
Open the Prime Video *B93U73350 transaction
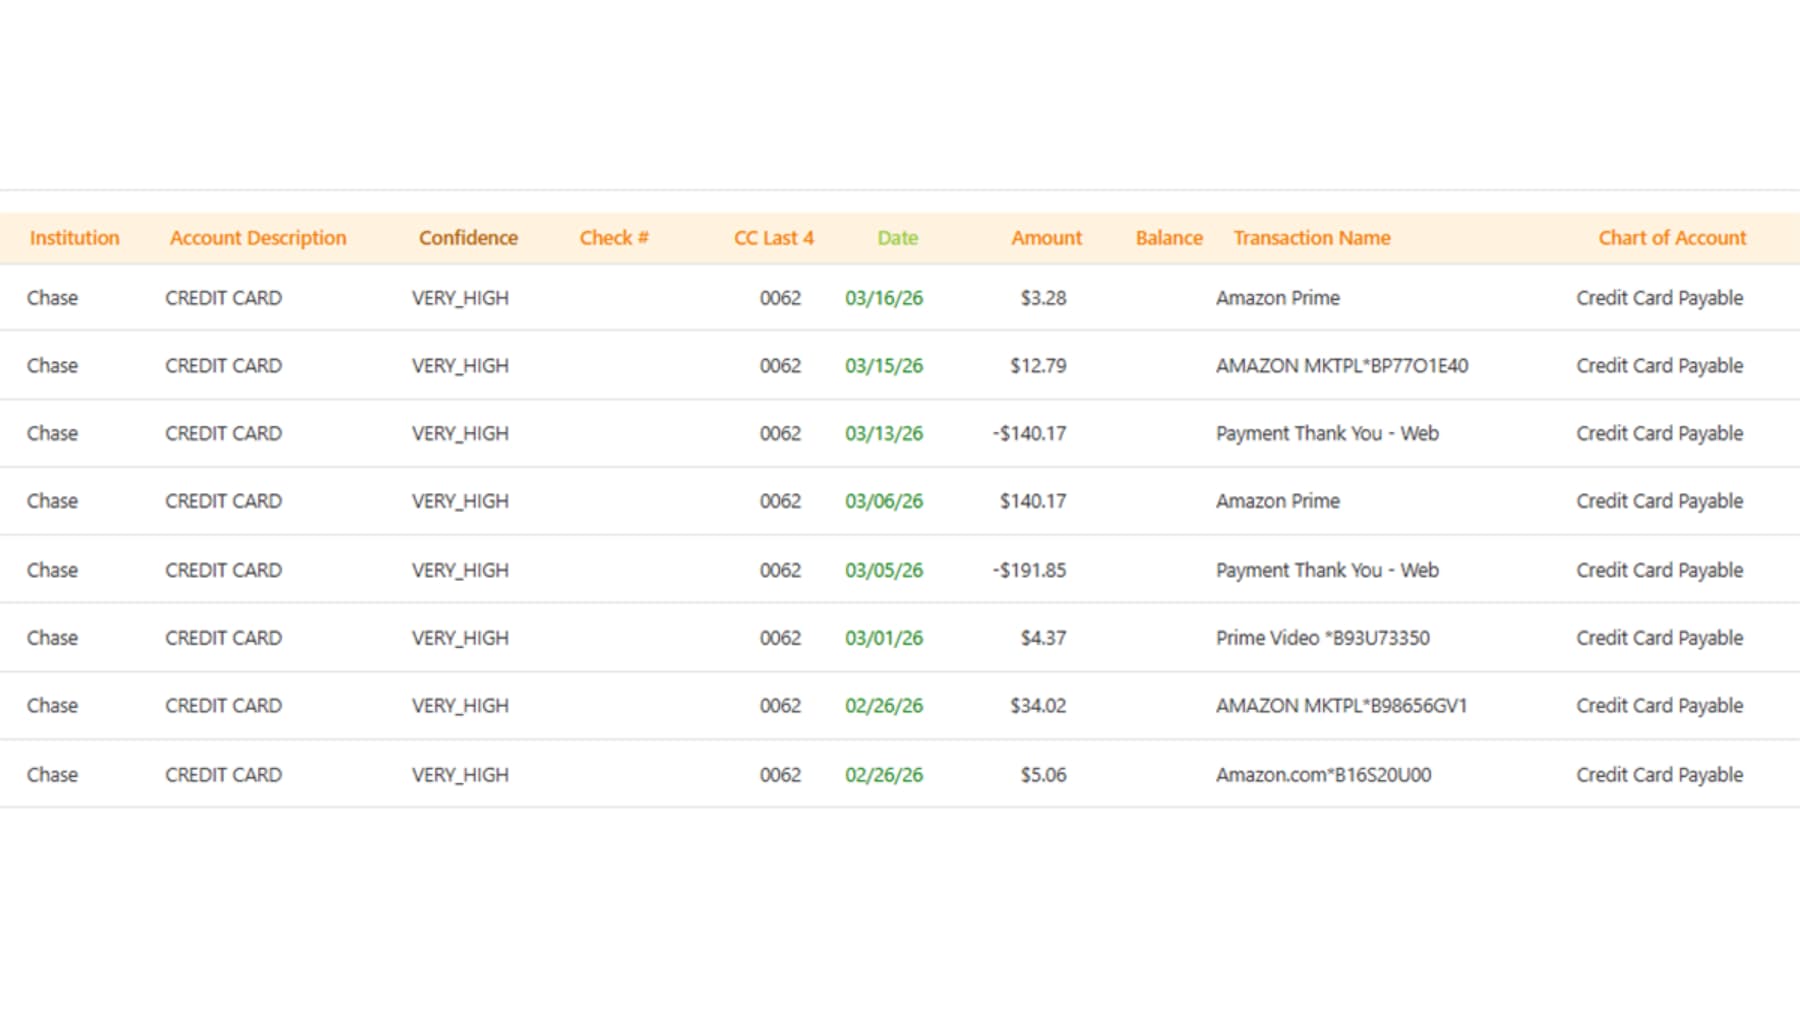tap(1323, 638)
